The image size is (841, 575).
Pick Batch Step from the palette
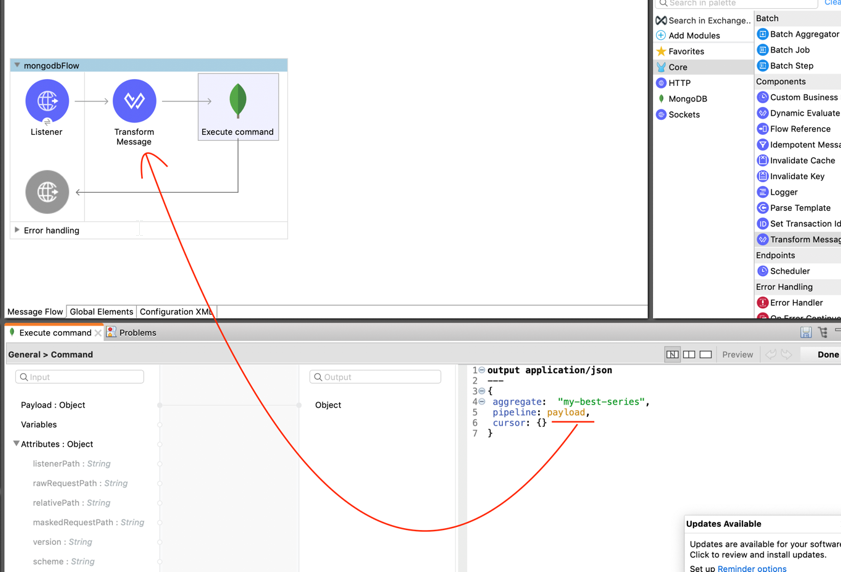pos(785,65)
